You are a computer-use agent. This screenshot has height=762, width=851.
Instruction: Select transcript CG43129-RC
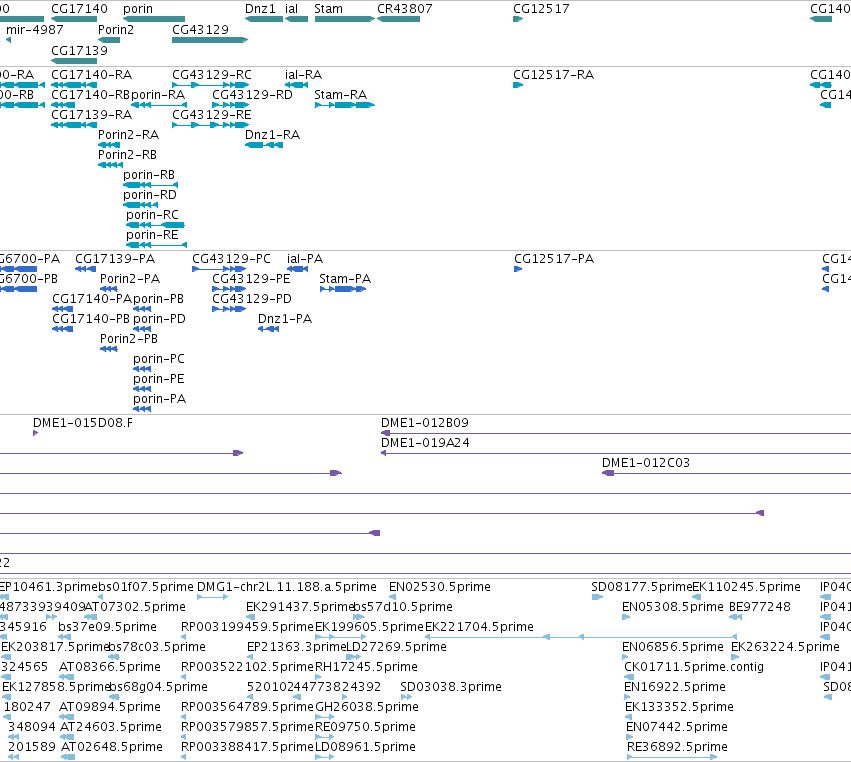coord(211,85)
